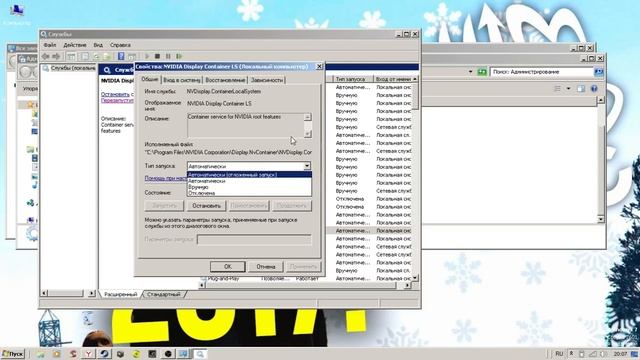Click the services list scroll-right arrow
The width and height of the screenshot is (640, 360).
click(407, 285)
